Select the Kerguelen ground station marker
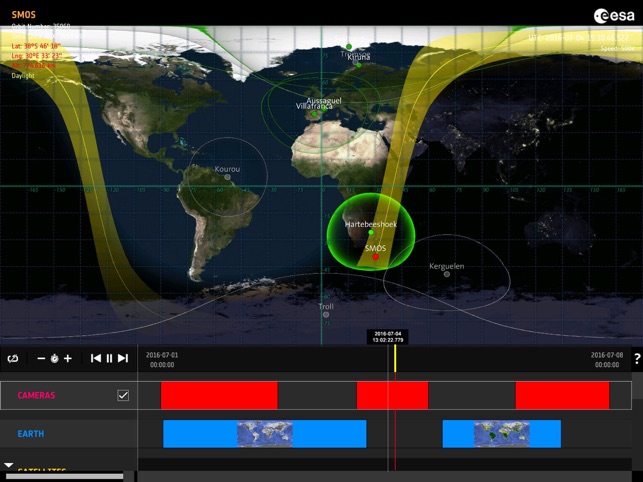The image size is (643, 482). [447, 274]
